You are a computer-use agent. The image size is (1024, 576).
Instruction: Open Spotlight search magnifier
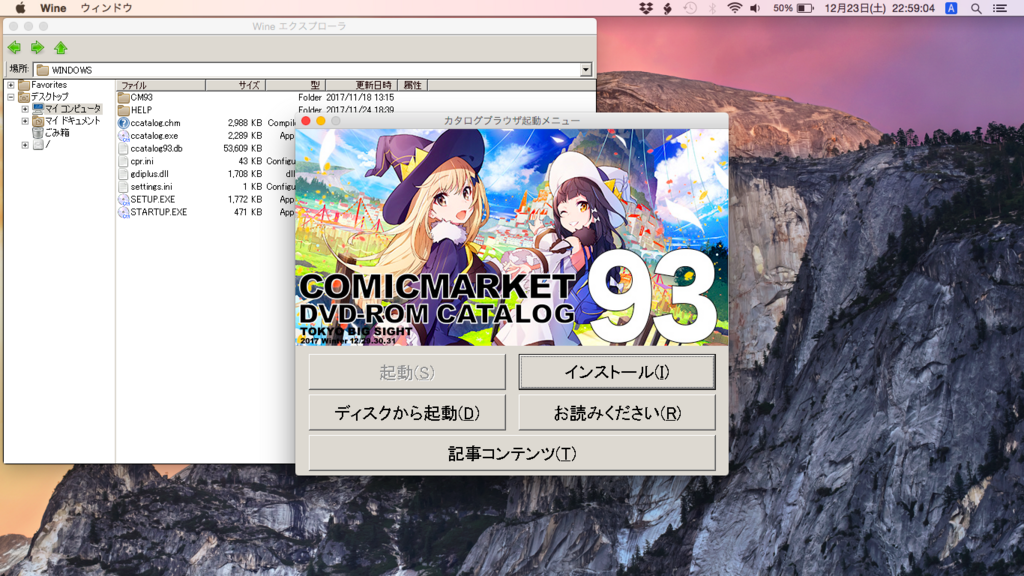tap(976, 8)
